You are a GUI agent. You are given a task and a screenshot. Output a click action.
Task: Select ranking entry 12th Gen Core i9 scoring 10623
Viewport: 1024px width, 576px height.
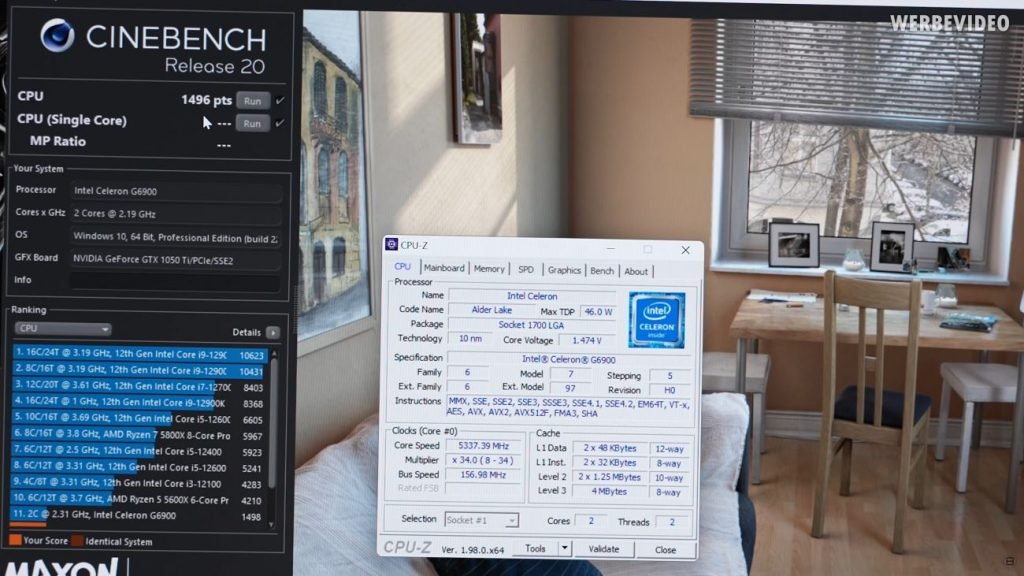tap(140, 354)
